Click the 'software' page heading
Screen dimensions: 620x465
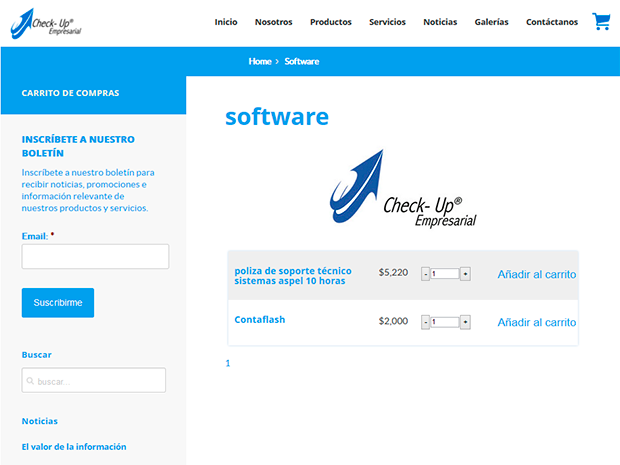point(277,117)
